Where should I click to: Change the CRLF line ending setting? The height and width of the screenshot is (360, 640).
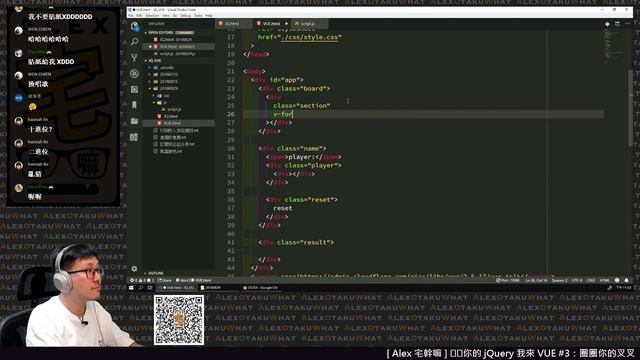[591, 280]
